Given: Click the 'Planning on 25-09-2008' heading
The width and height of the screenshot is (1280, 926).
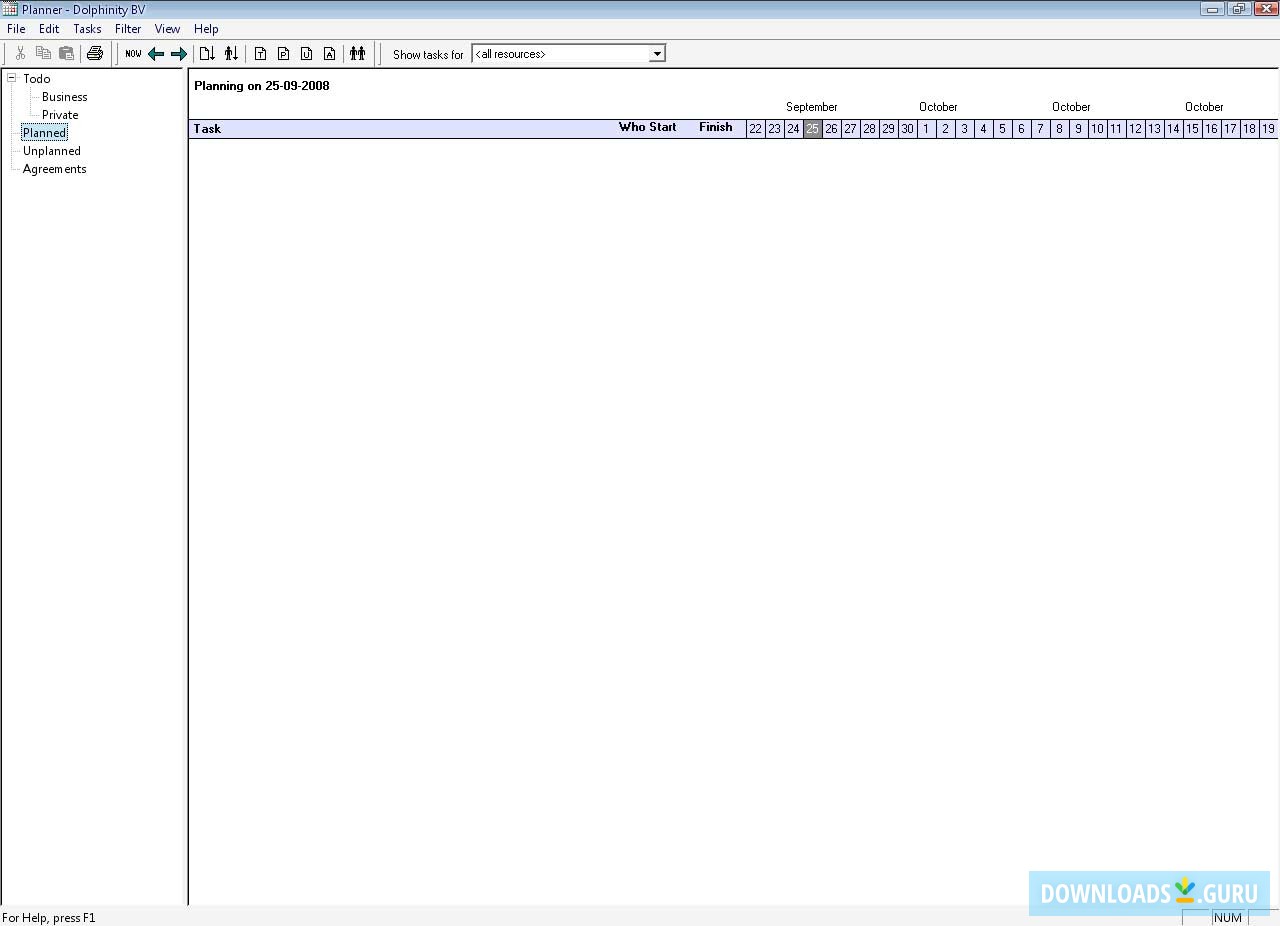Looking at the screenshot, I should coord(262,86).
